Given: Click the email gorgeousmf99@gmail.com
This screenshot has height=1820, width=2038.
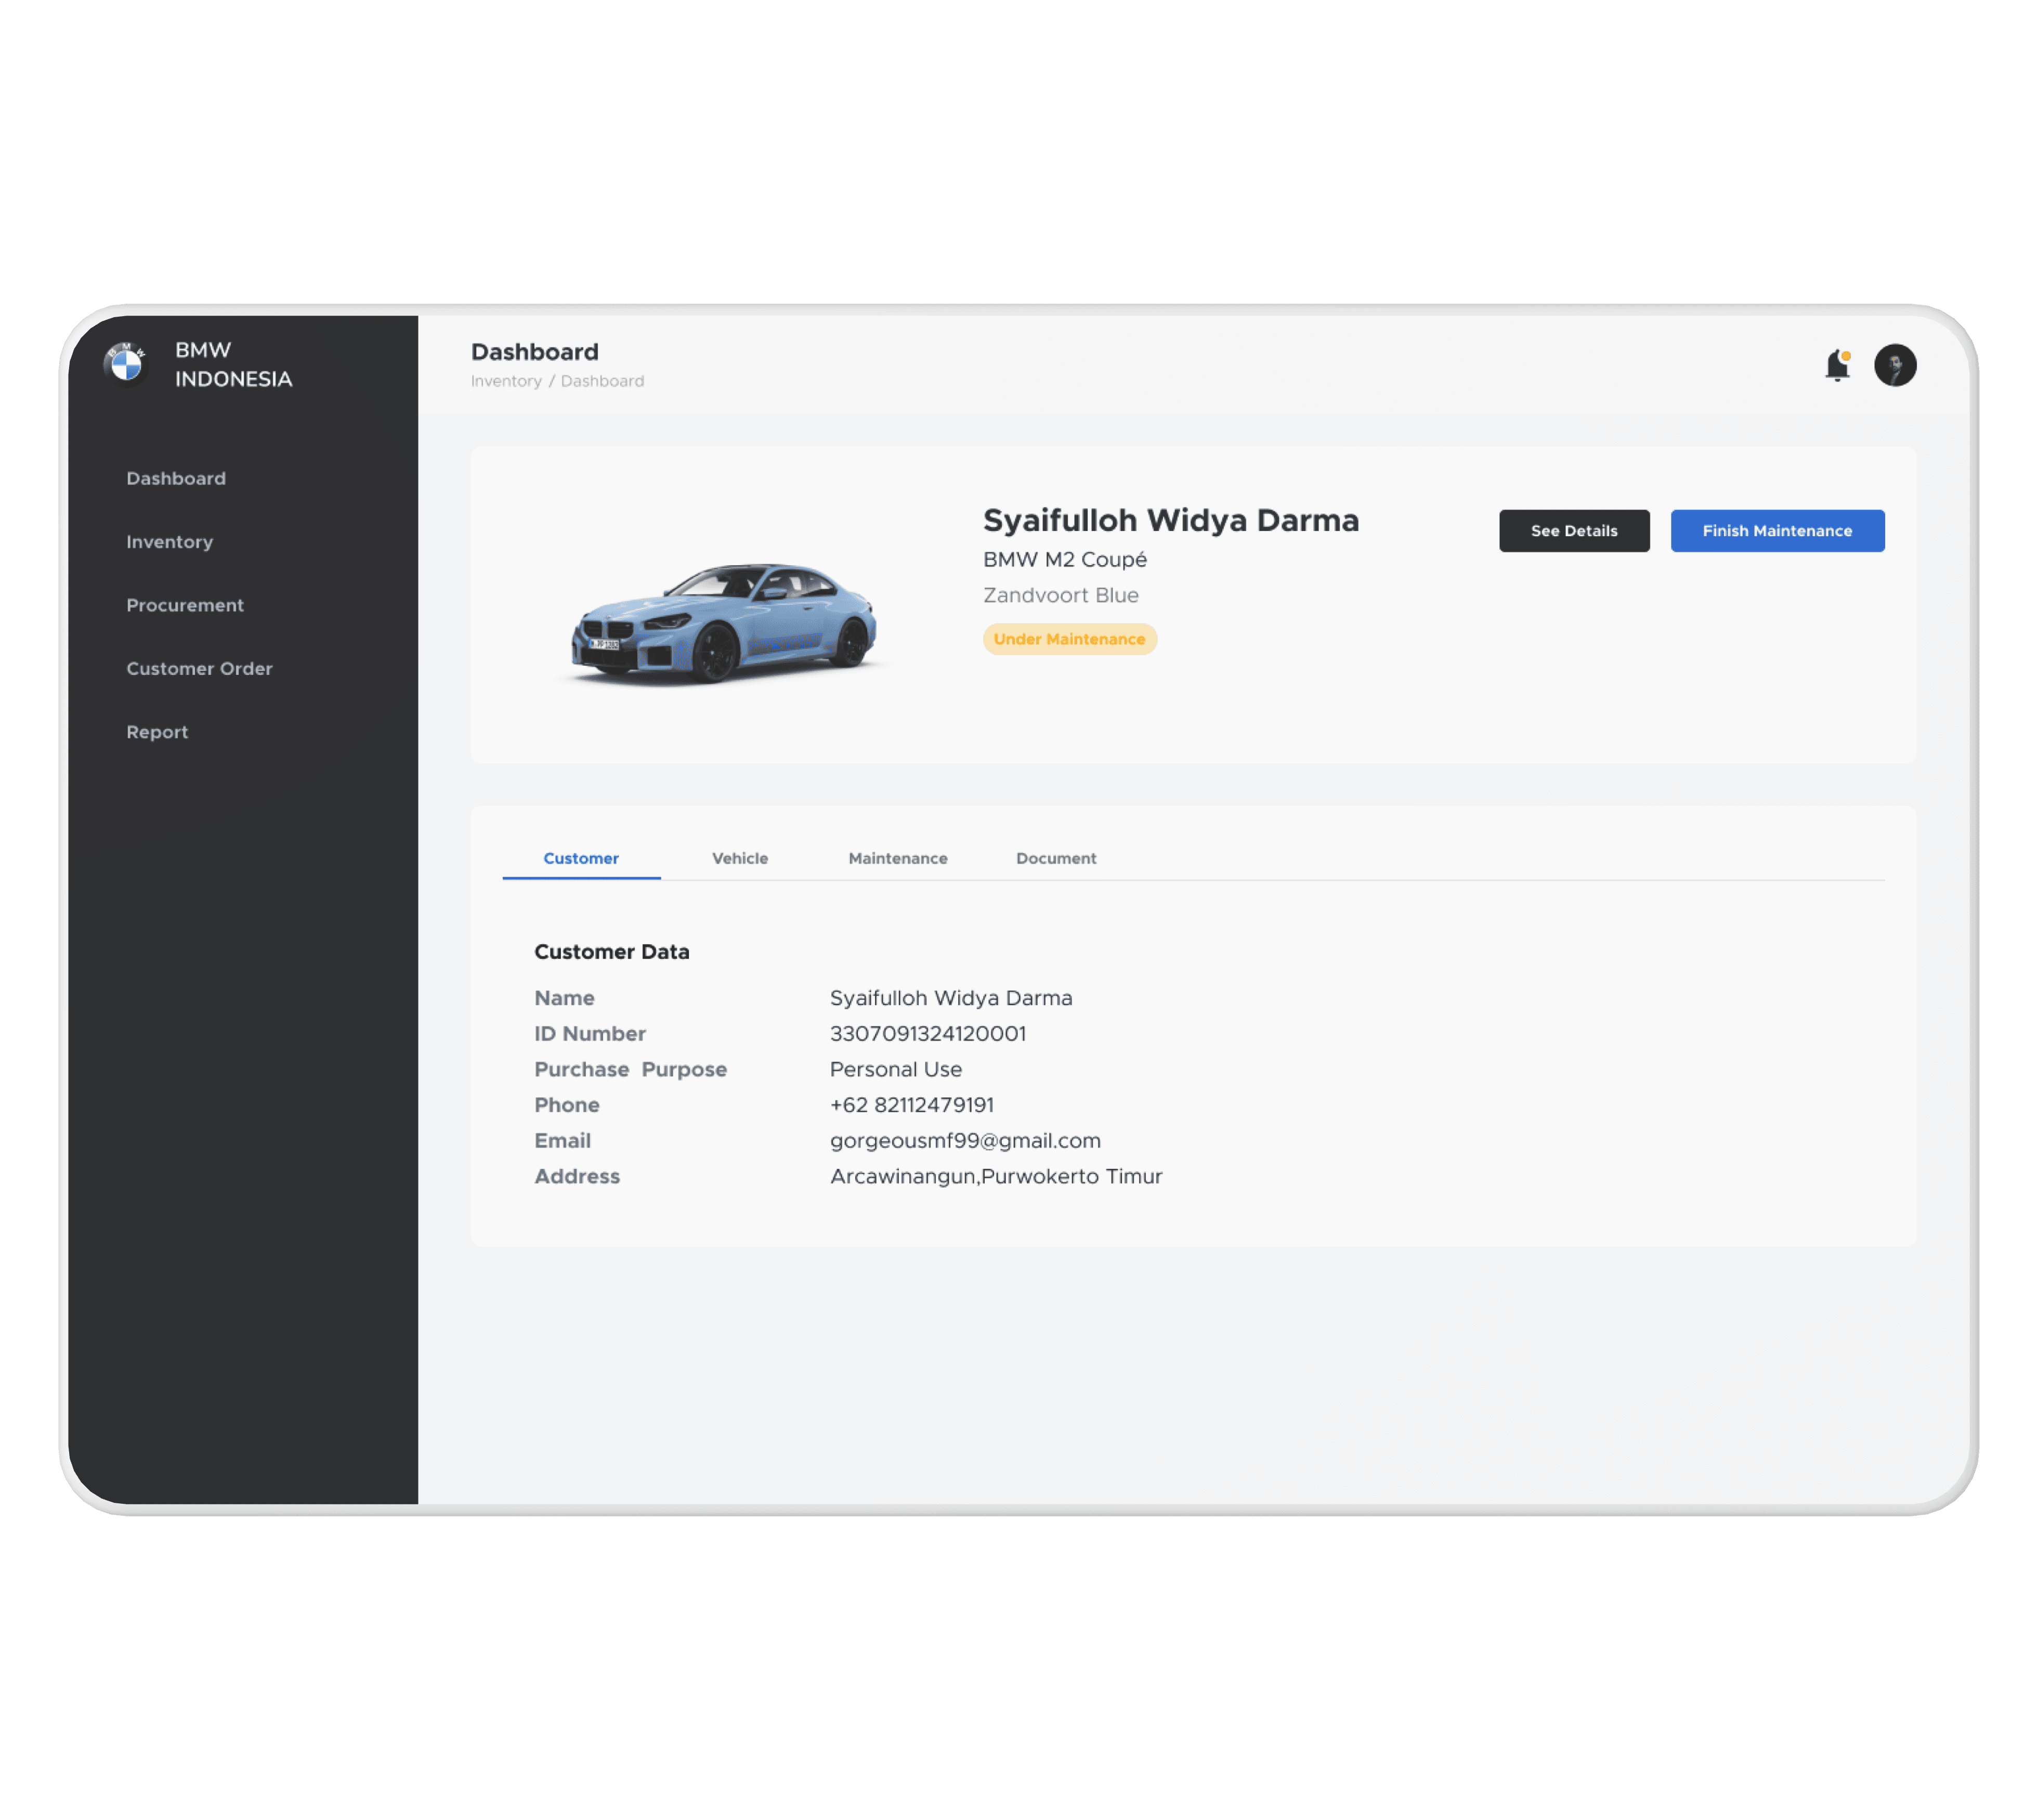Looking at the screenshot, I should tap(965, 1141).
